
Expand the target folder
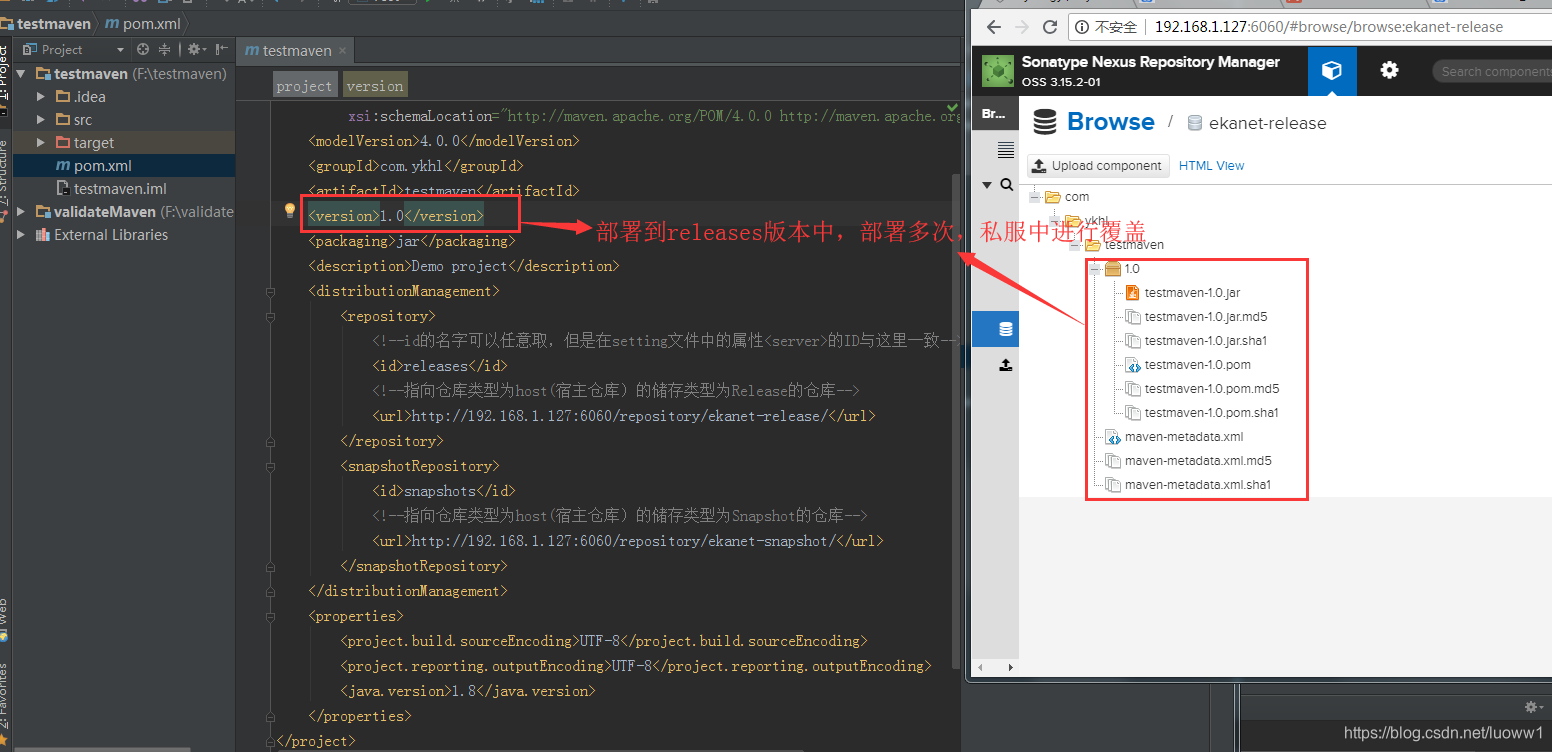tap(41, 143)
